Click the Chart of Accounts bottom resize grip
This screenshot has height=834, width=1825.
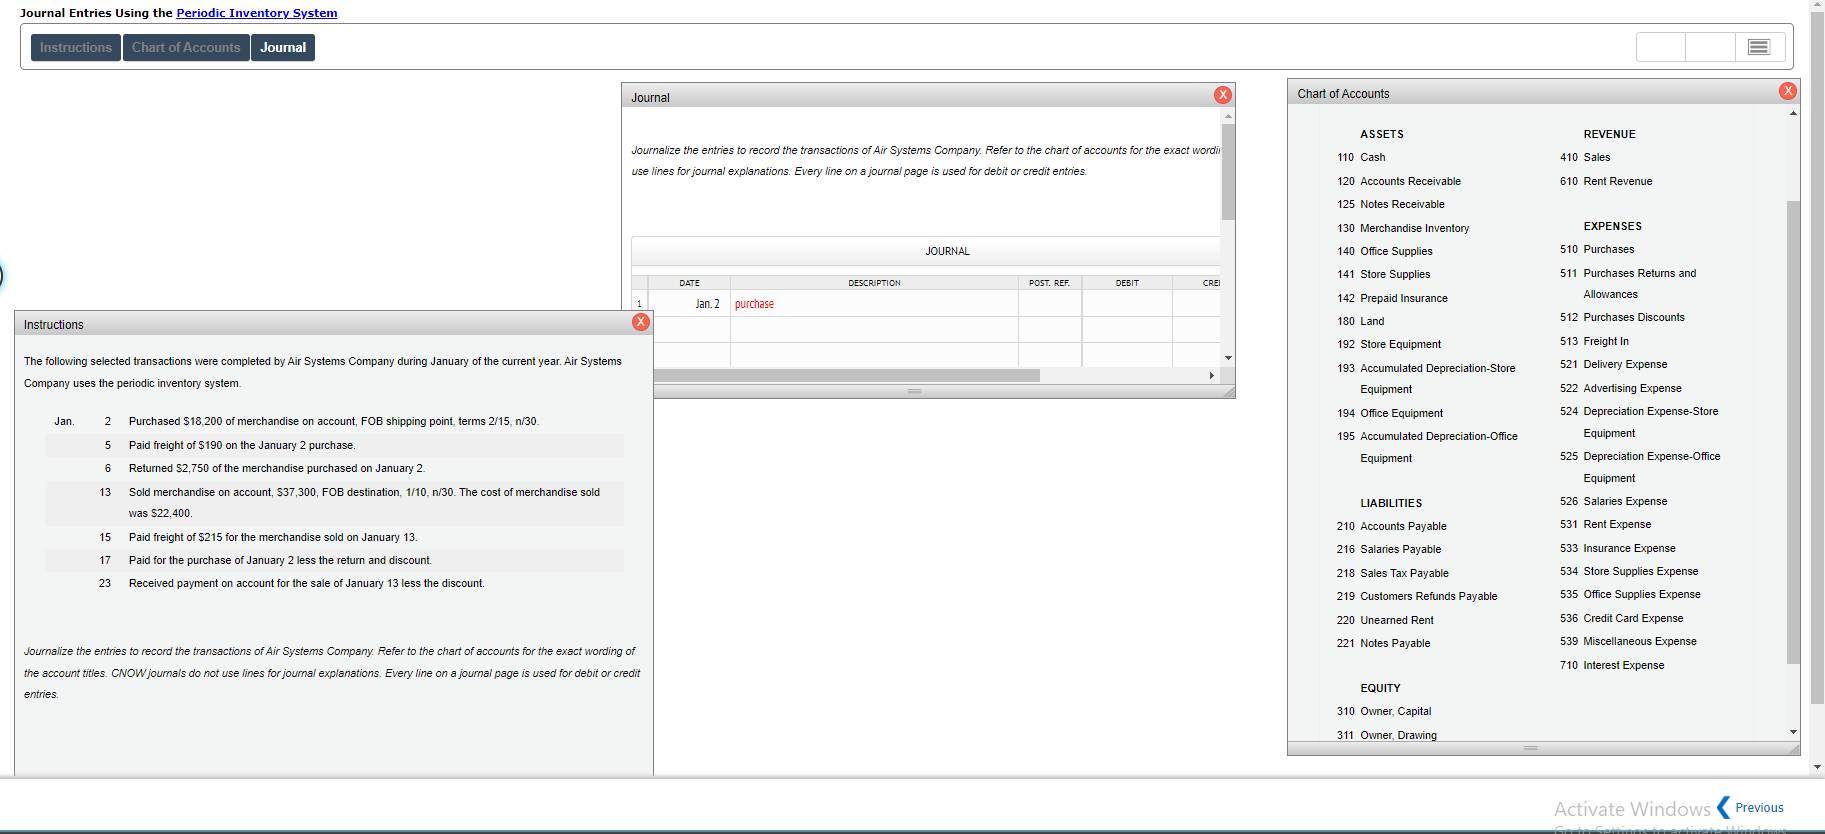point(1530,748)
